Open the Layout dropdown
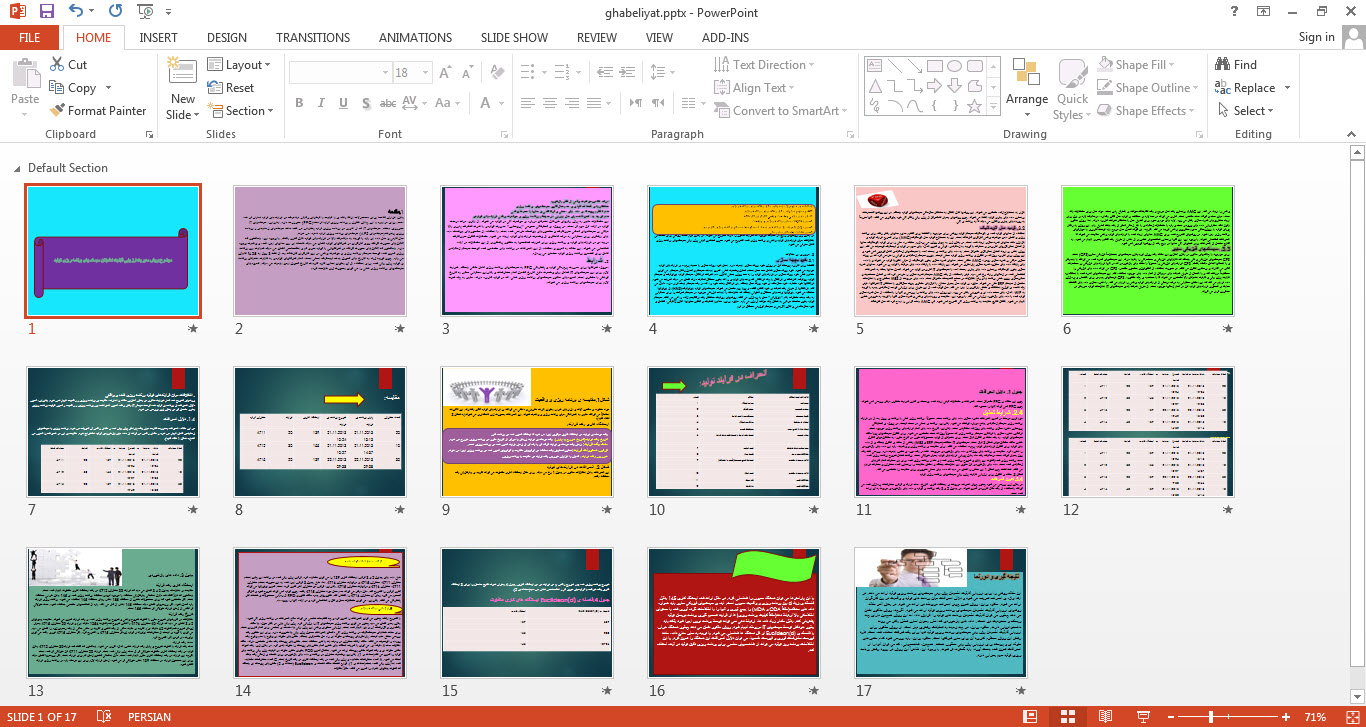This screenshot has width=1366, height=727. [x=239, y=64]
